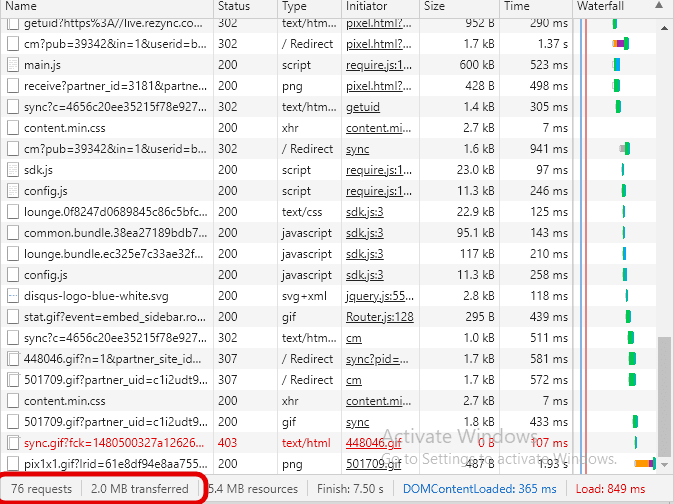Viewport: 674px width, 504px height.
Task: Open the red 448046.gif initiator link
Action: (374, 443)
